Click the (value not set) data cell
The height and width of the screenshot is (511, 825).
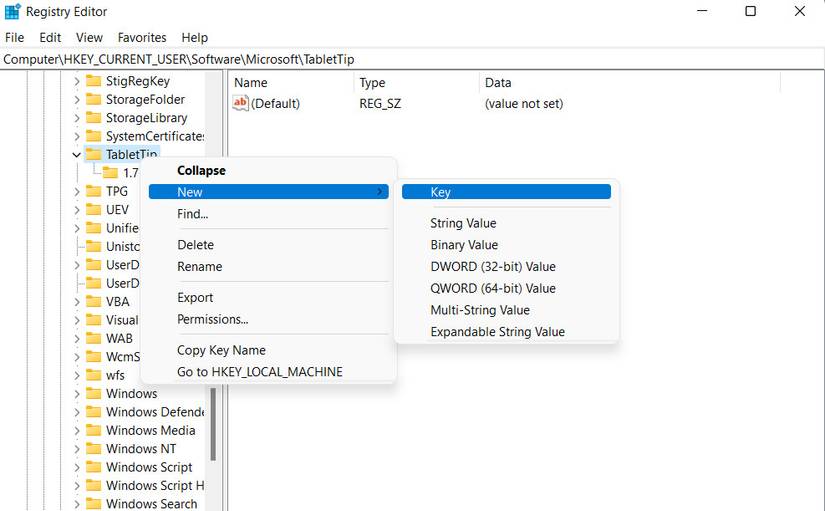[524, 104]
